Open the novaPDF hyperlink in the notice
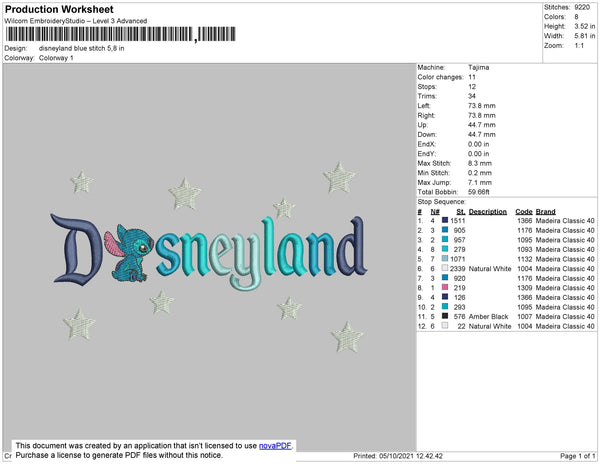This screenshot has height=464, width=600. click(275, 446)
